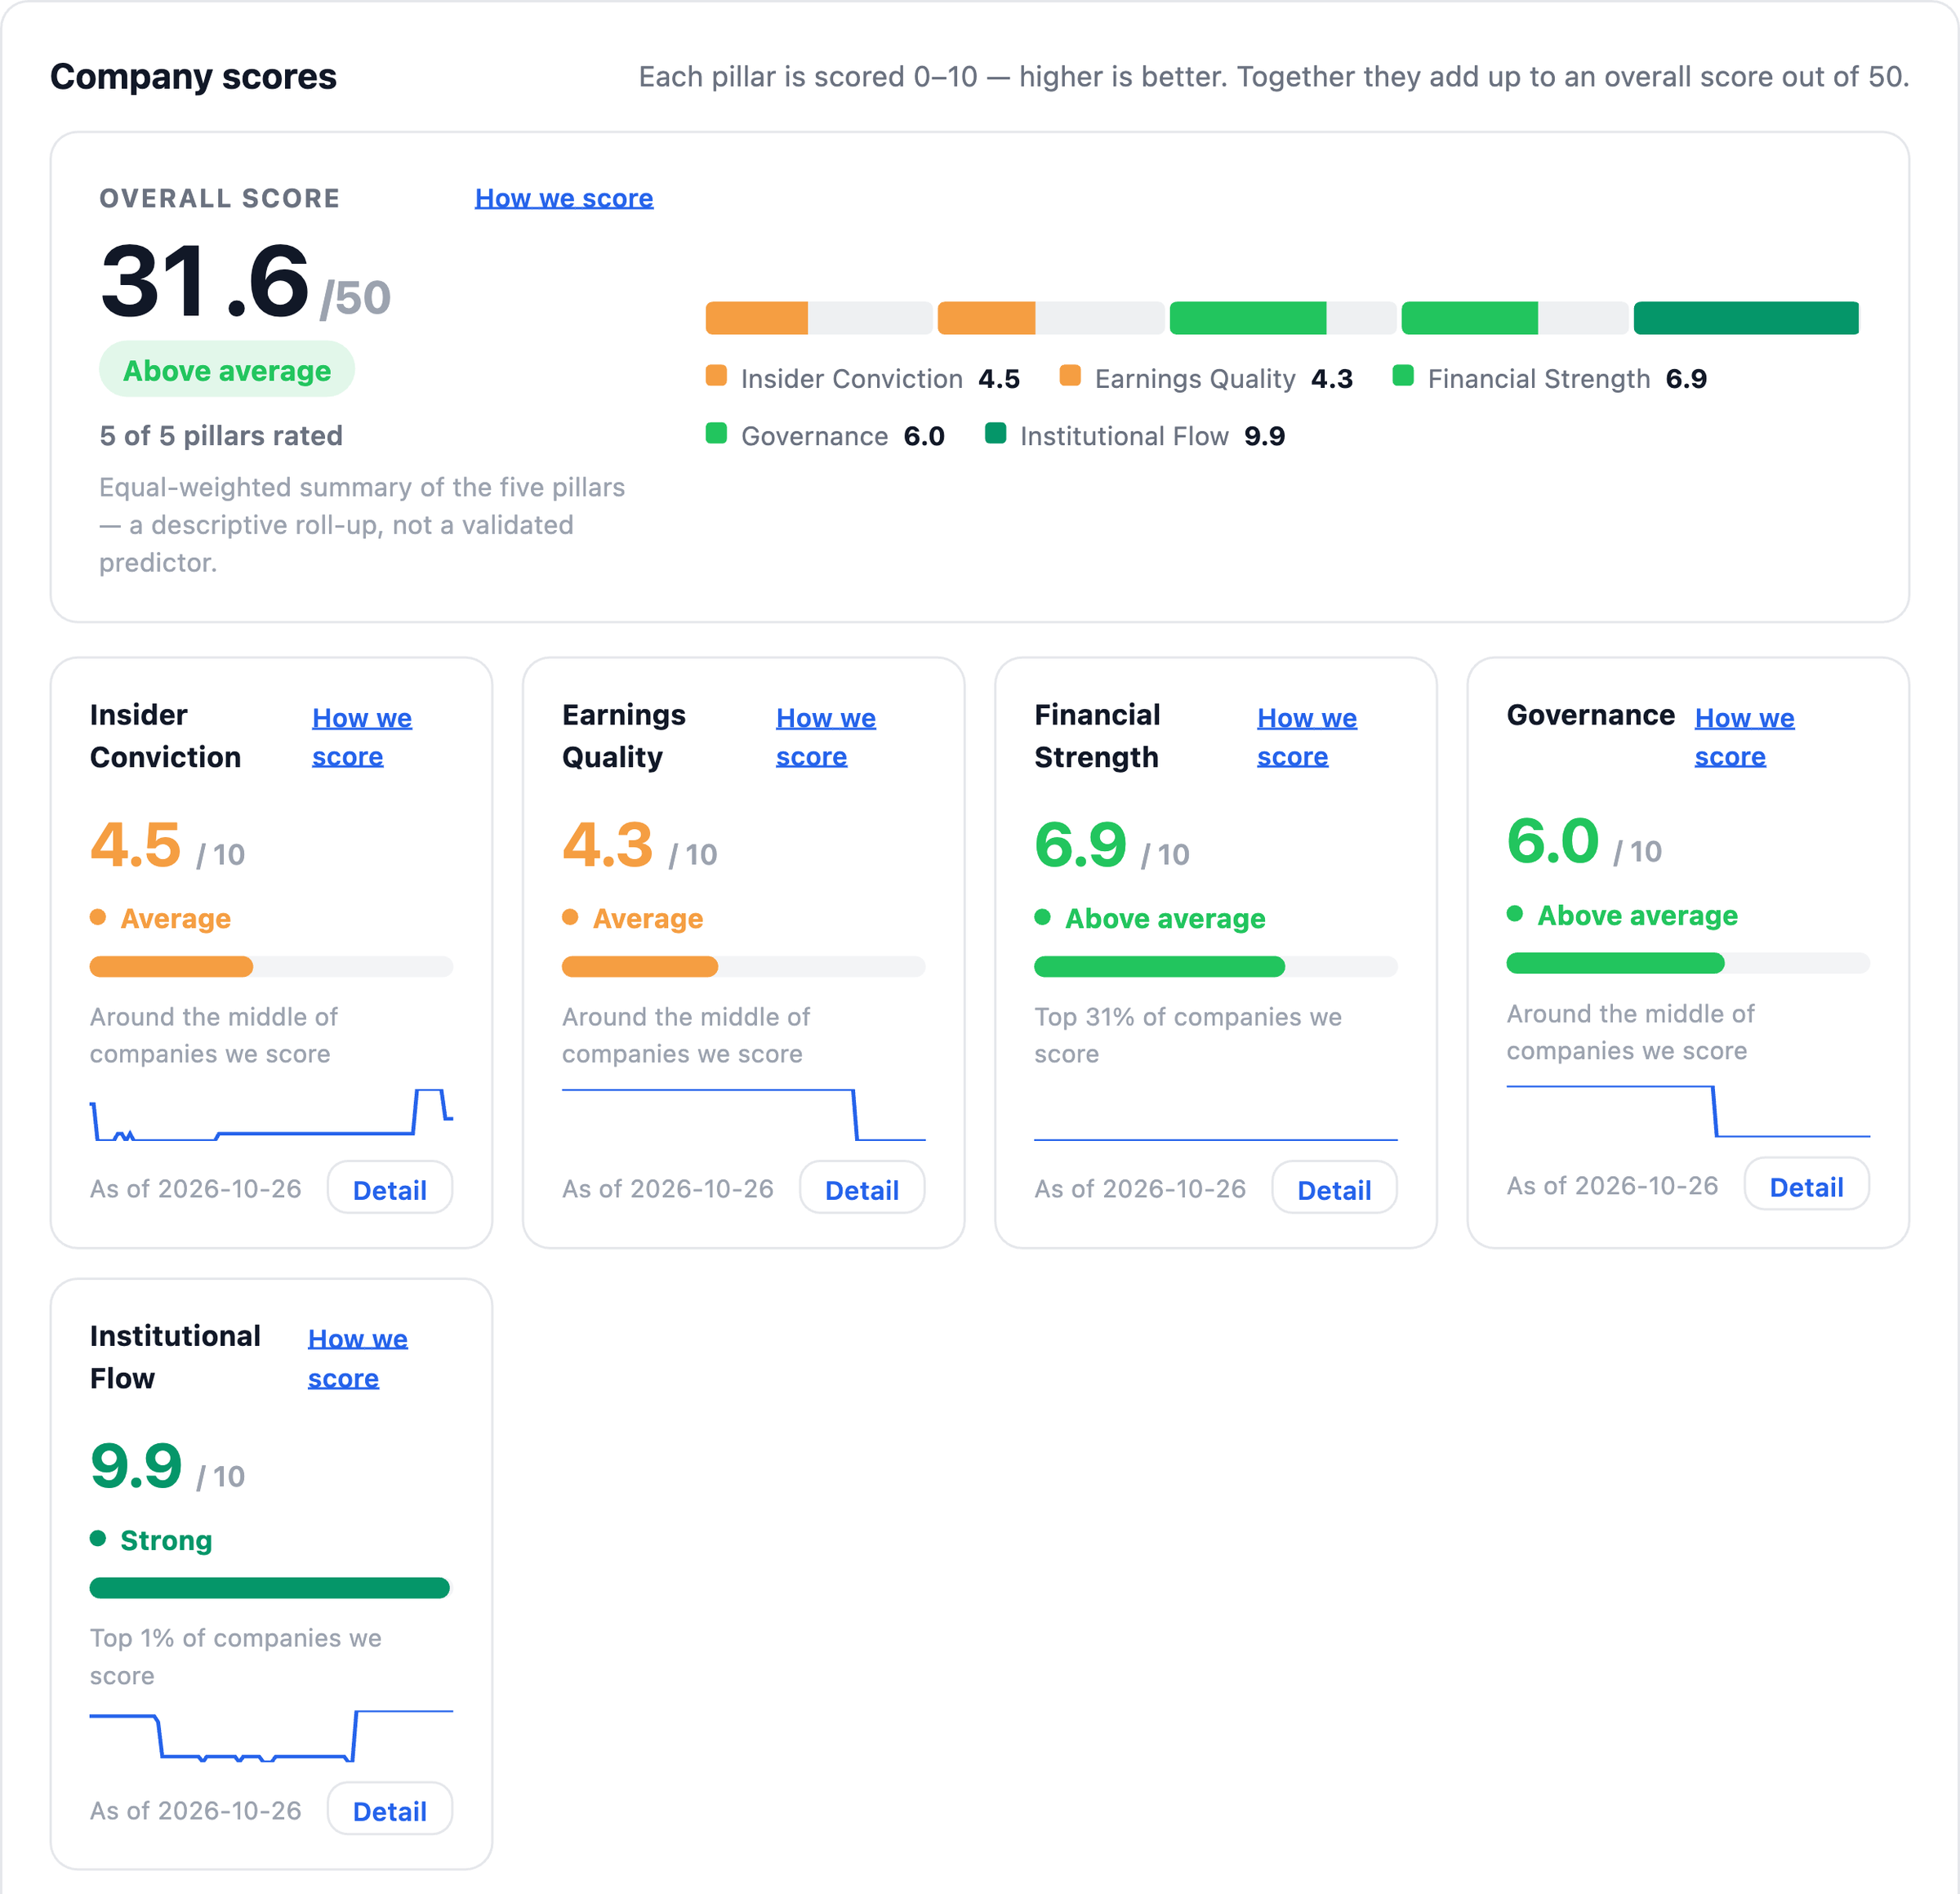This screenshot has height=1894, width=1960.
Task: Click Top 1% of companies we score text
Action: coord(236,1656)
